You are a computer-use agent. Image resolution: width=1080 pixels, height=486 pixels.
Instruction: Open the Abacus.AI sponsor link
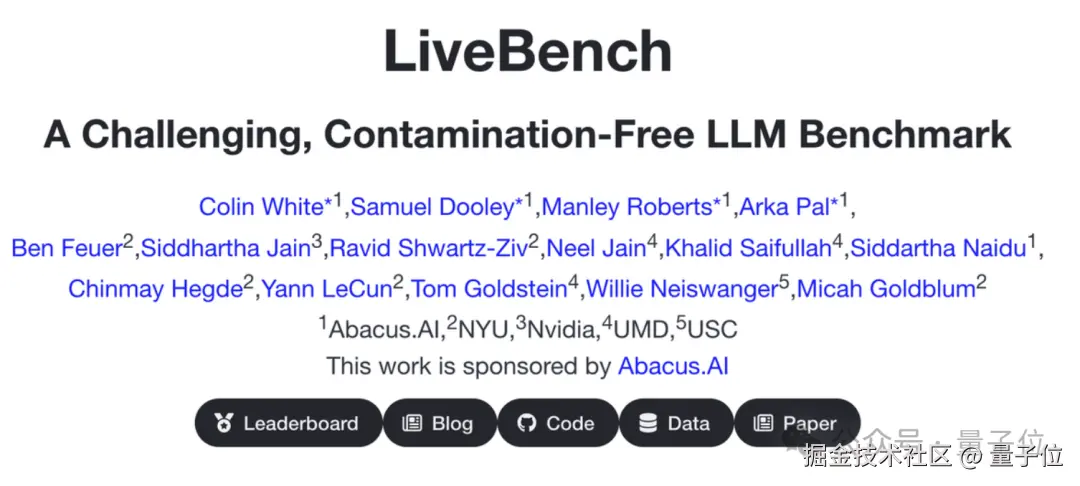click(673, 366)
